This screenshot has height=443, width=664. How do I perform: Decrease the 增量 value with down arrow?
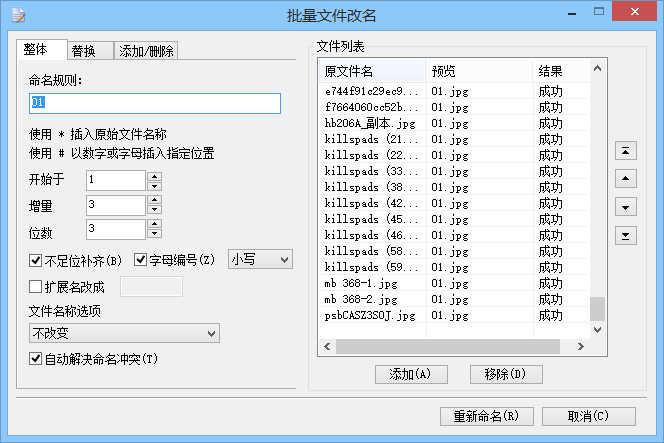[154, 210]
